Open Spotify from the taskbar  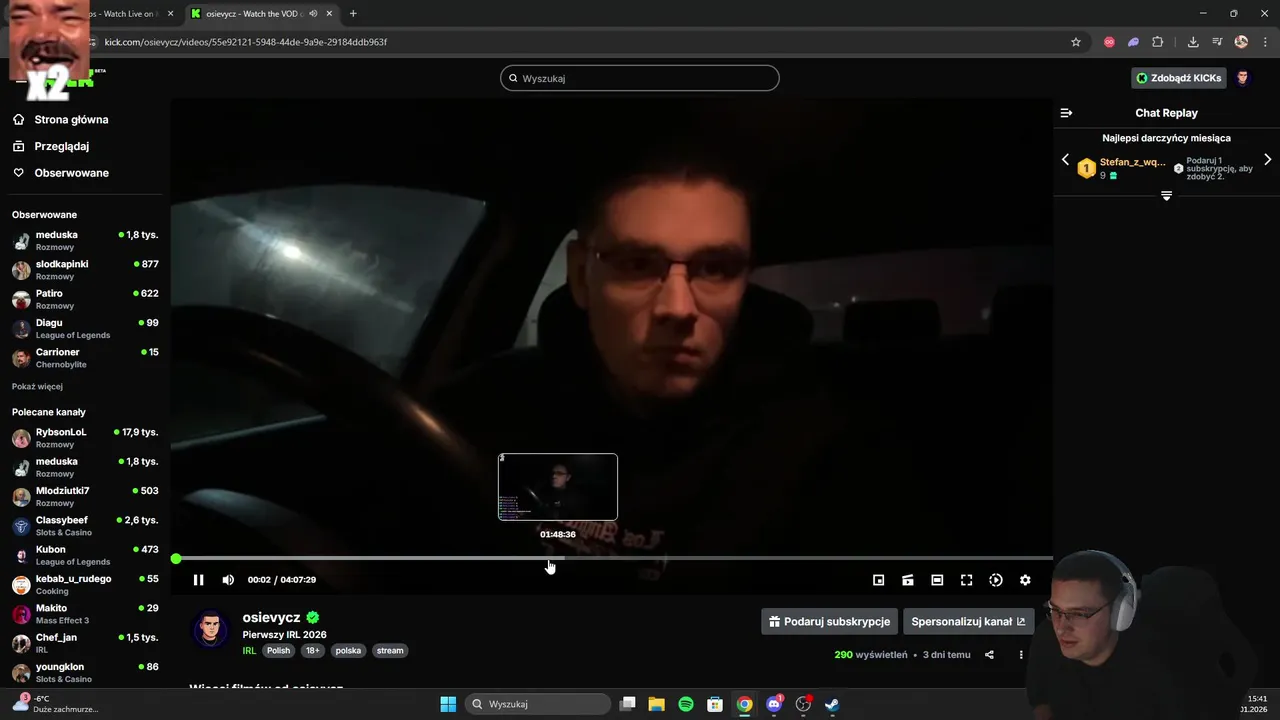click(x=686, y=704)
